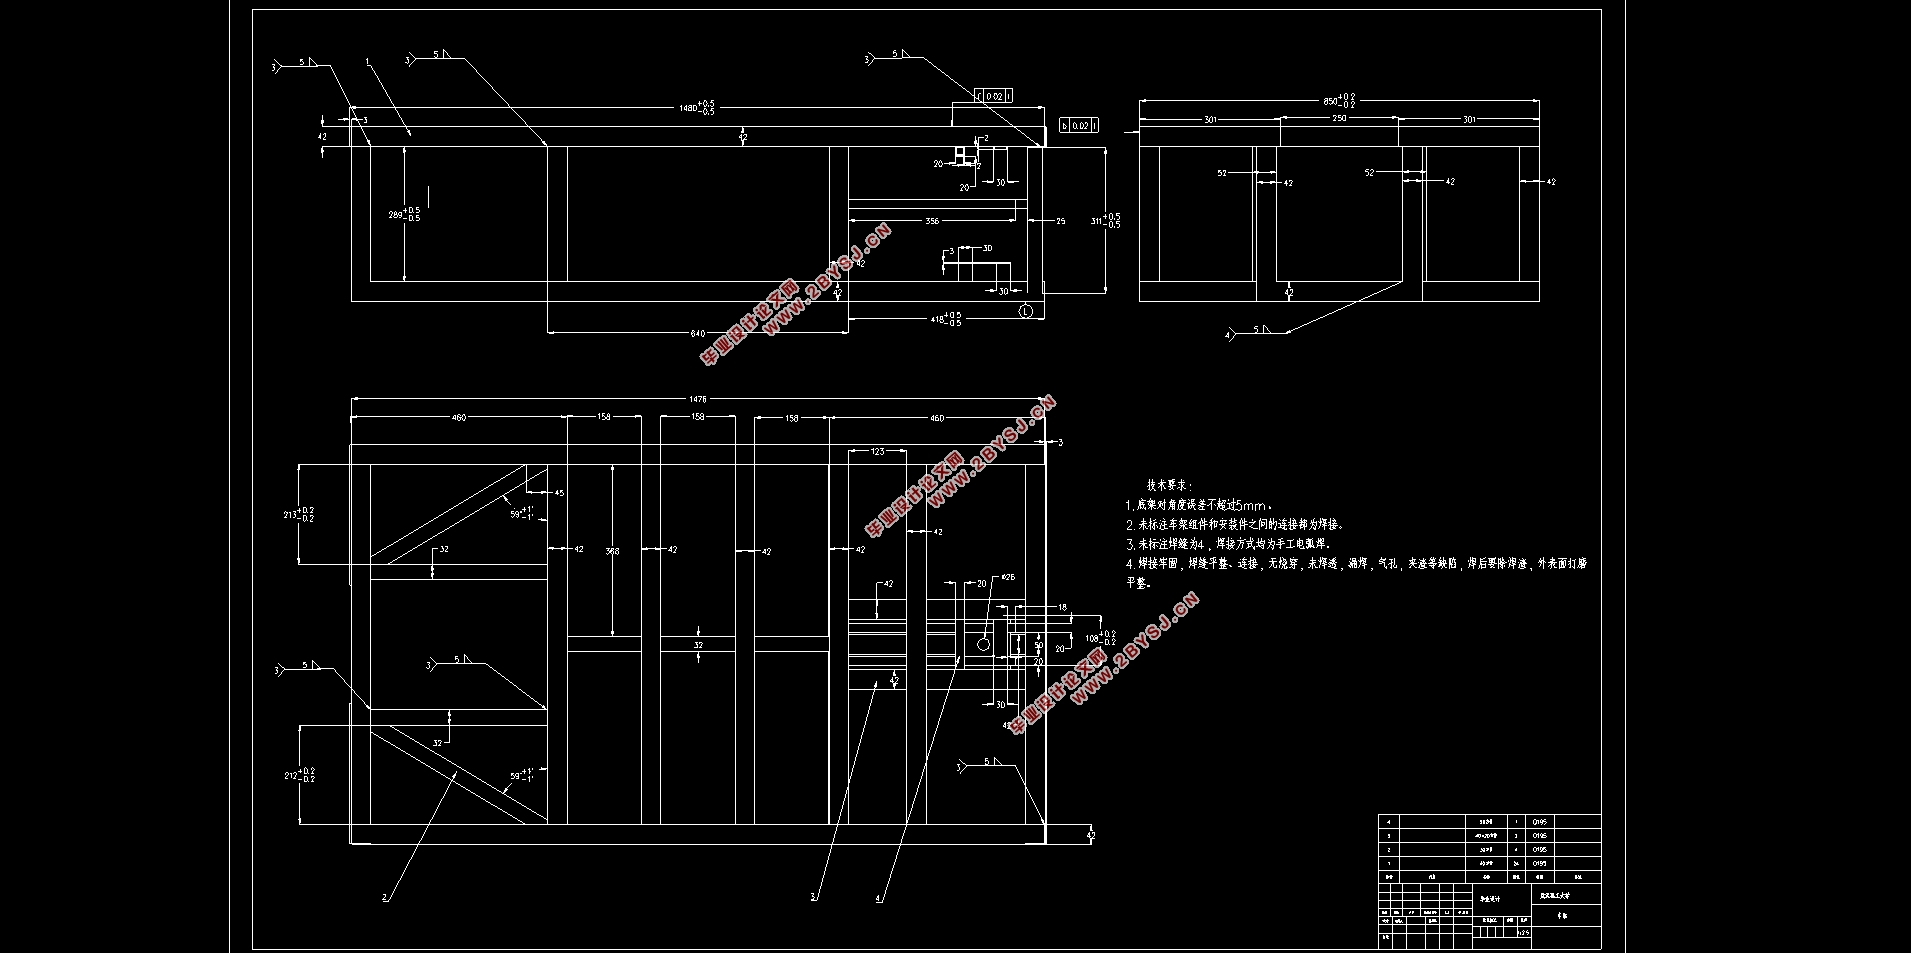Click the side view weld symbol with tail 4

[1258, 332]
